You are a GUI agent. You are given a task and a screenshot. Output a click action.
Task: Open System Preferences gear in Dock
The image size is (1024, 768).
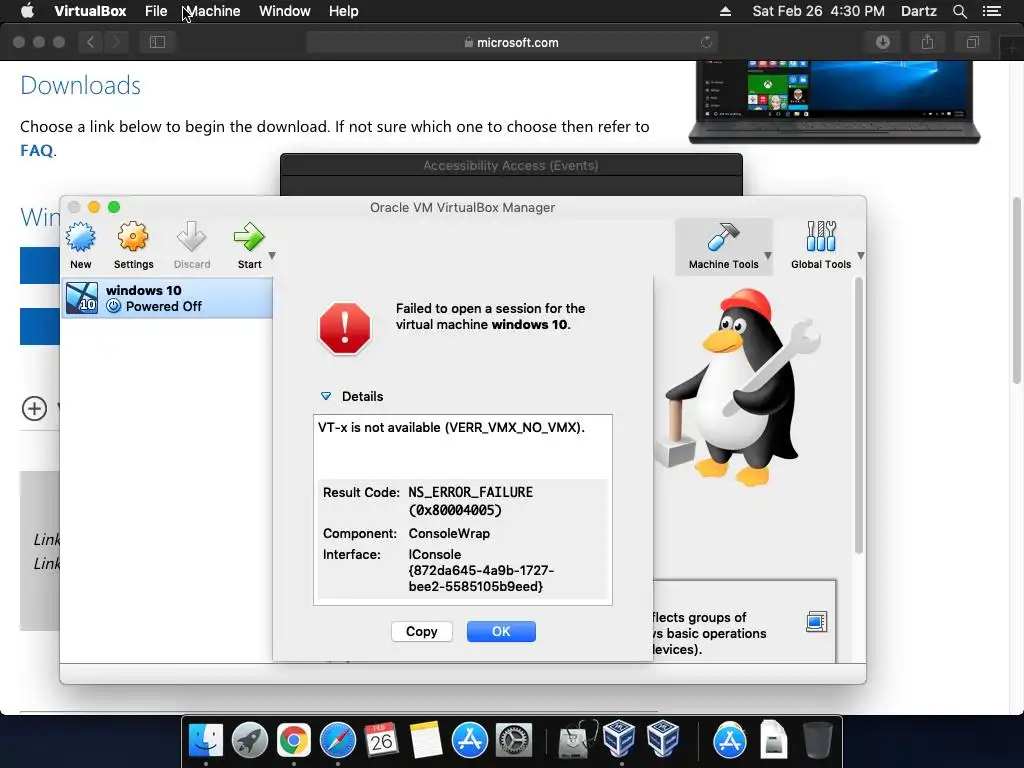pyautogui.click(x=514, y=741)
